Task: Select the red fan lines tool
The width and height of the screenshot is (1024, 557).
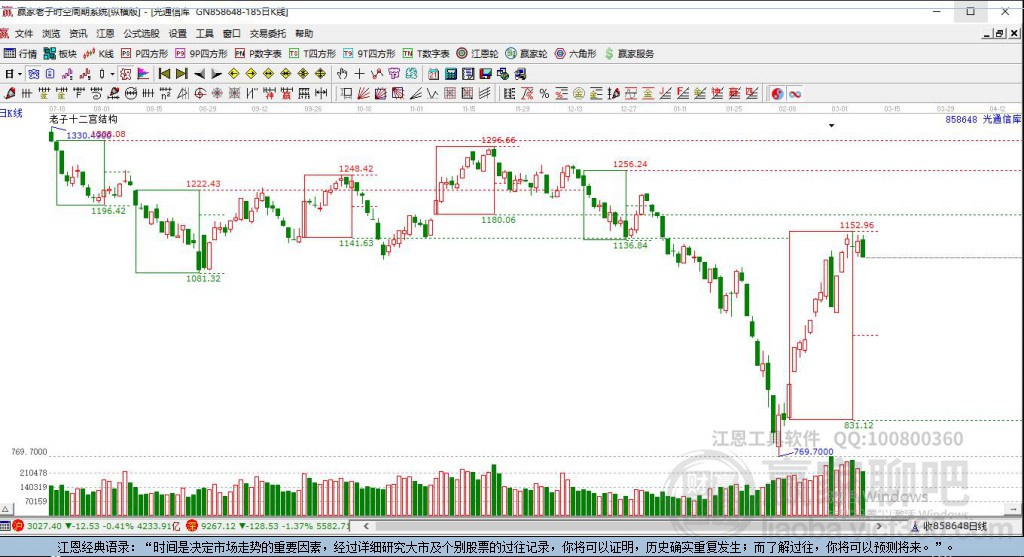Action: click(x=364, y=93)
